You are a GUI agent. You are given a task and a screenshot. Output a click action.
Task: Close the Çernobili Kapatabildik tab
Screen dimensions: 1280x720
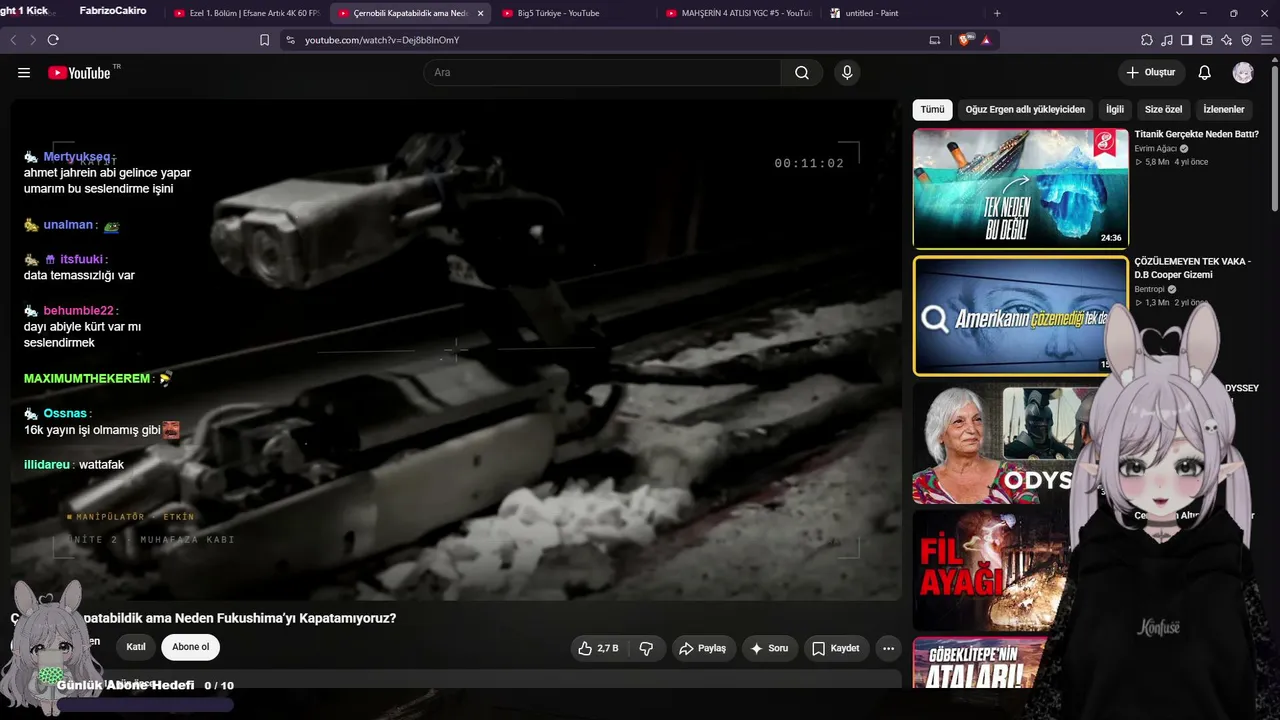point(481,13)
